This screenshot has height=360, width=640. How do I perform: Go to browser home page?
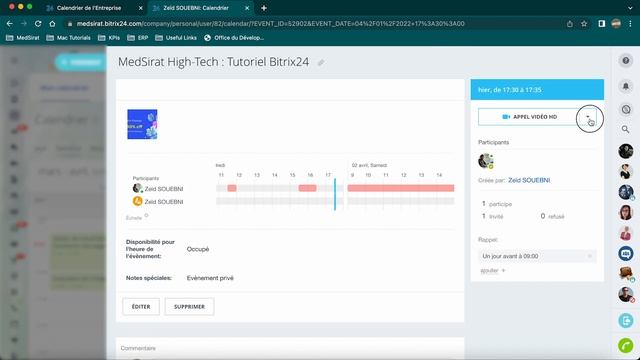52,24
